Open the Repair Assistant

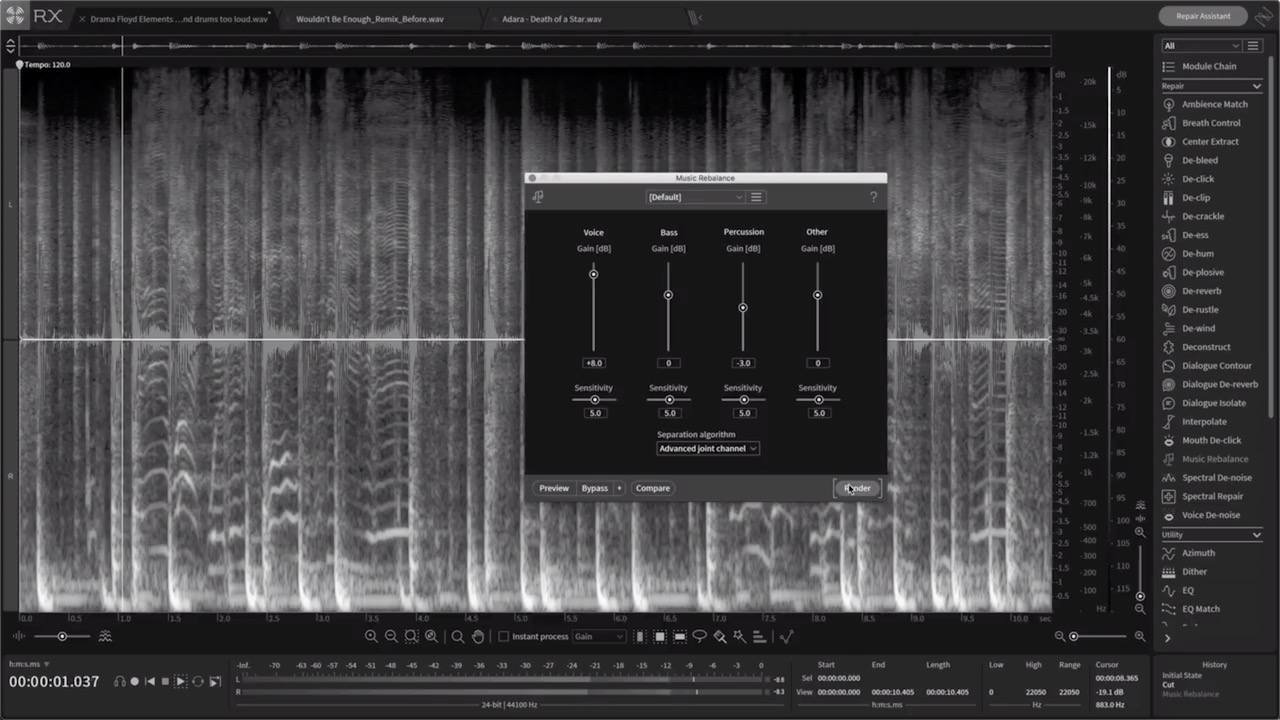(1201, 16)
